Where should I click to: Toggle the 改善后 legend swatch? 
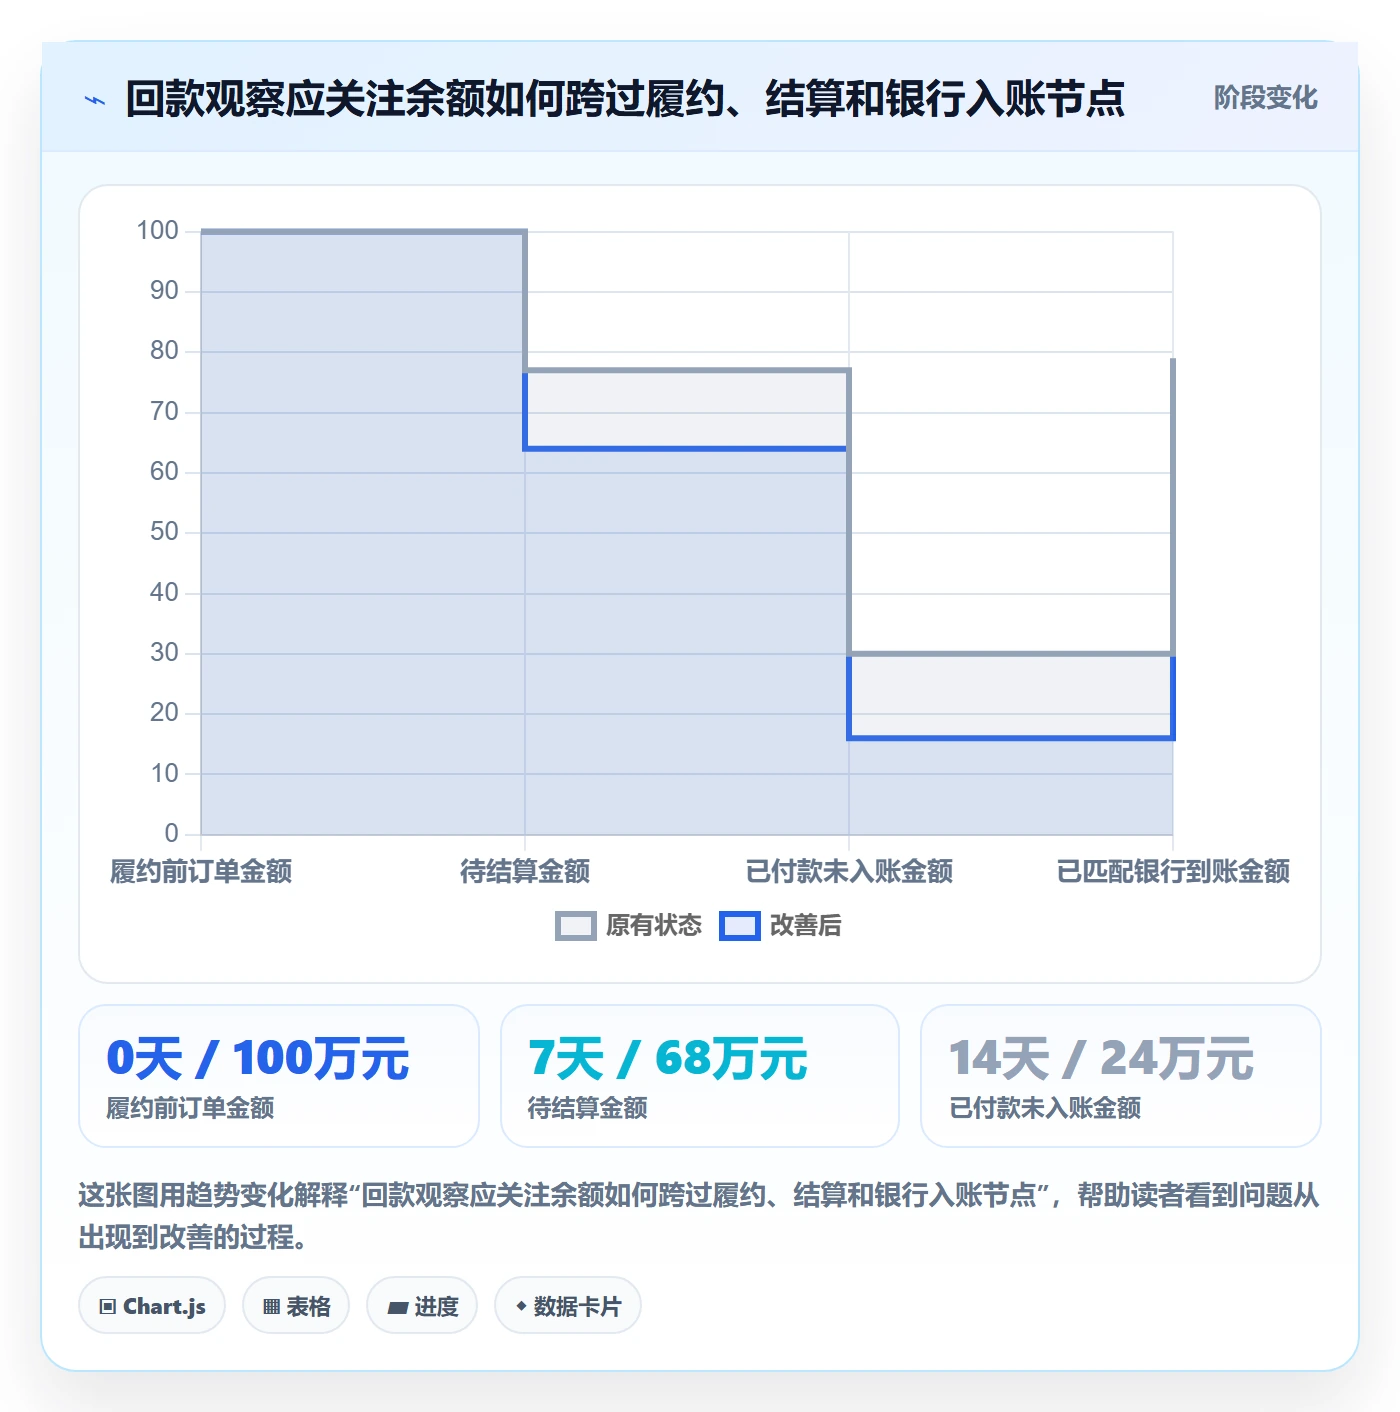740,926
